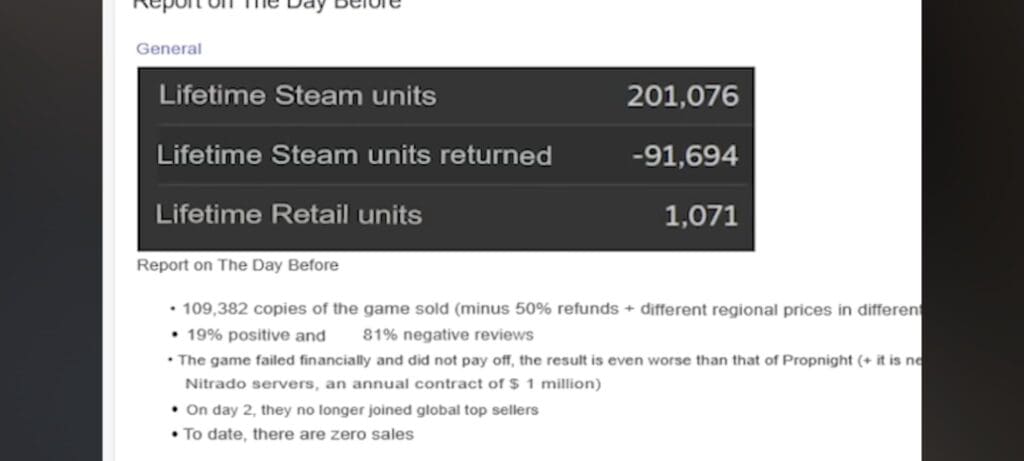The image size is (1024, 461).
Task: Select the Lifetime Steam units returned label
Action: [x=354, y=155]
